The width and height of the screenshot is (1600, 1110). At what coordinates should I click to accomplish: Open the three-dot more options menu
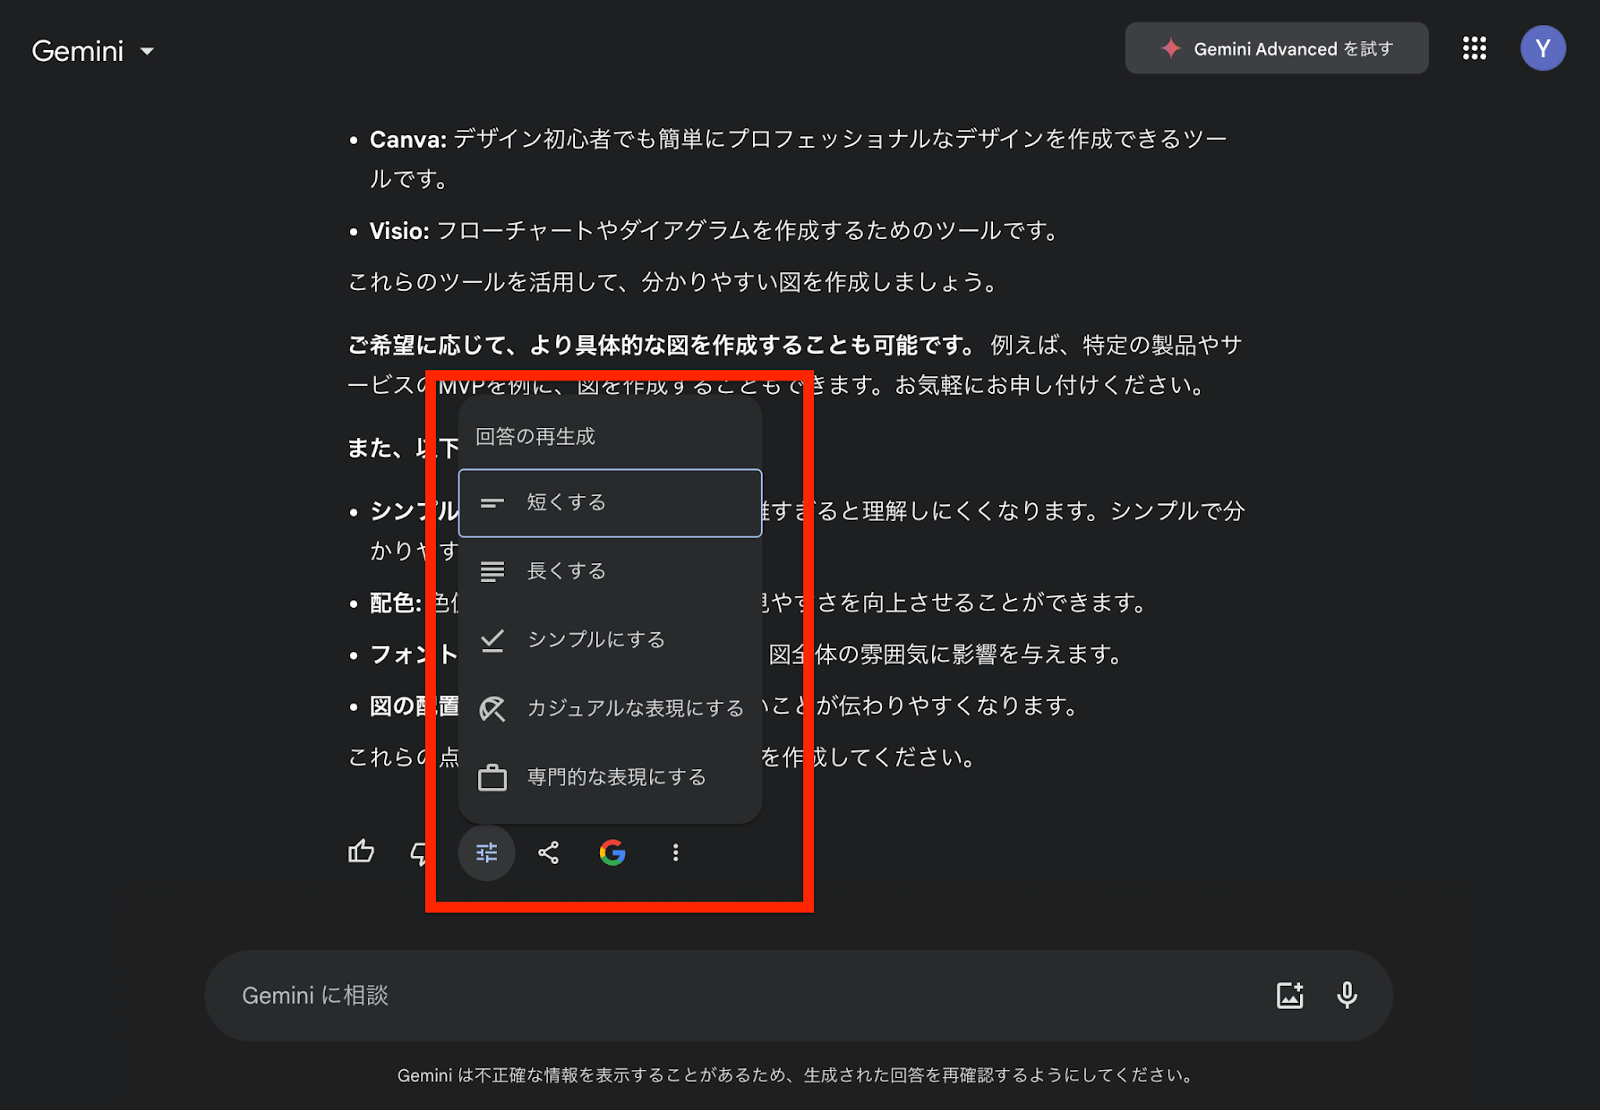point(676,853)
